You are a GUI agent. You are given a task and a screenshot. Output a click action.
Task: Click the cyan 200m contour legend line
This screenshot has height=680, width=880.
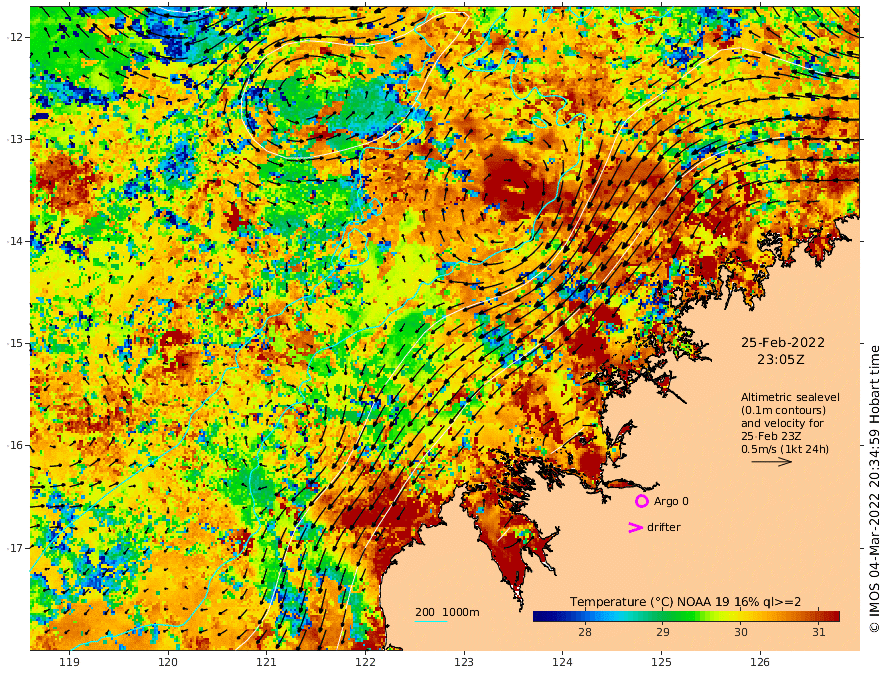pyautogui.click(x=431, y=621)
